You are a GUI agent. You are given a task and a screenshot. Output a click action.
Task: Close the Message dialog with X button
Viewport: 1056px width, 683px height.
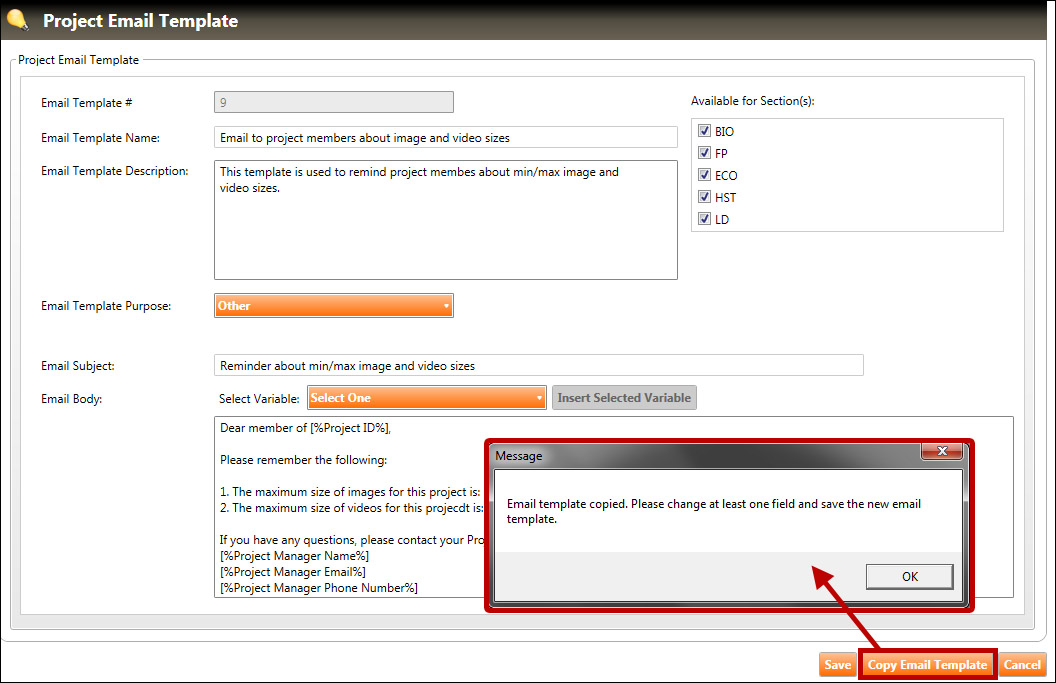click(x=941, y=452)
